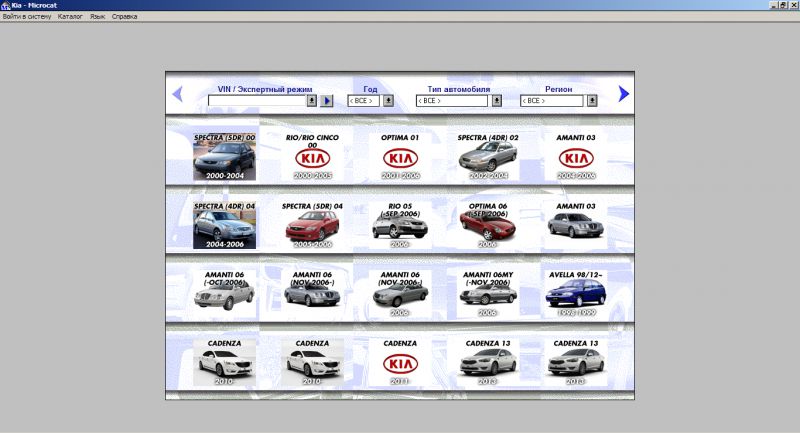
Task: Select Amanti 06 (-OCT 2006) model
Action: (224, 294)
